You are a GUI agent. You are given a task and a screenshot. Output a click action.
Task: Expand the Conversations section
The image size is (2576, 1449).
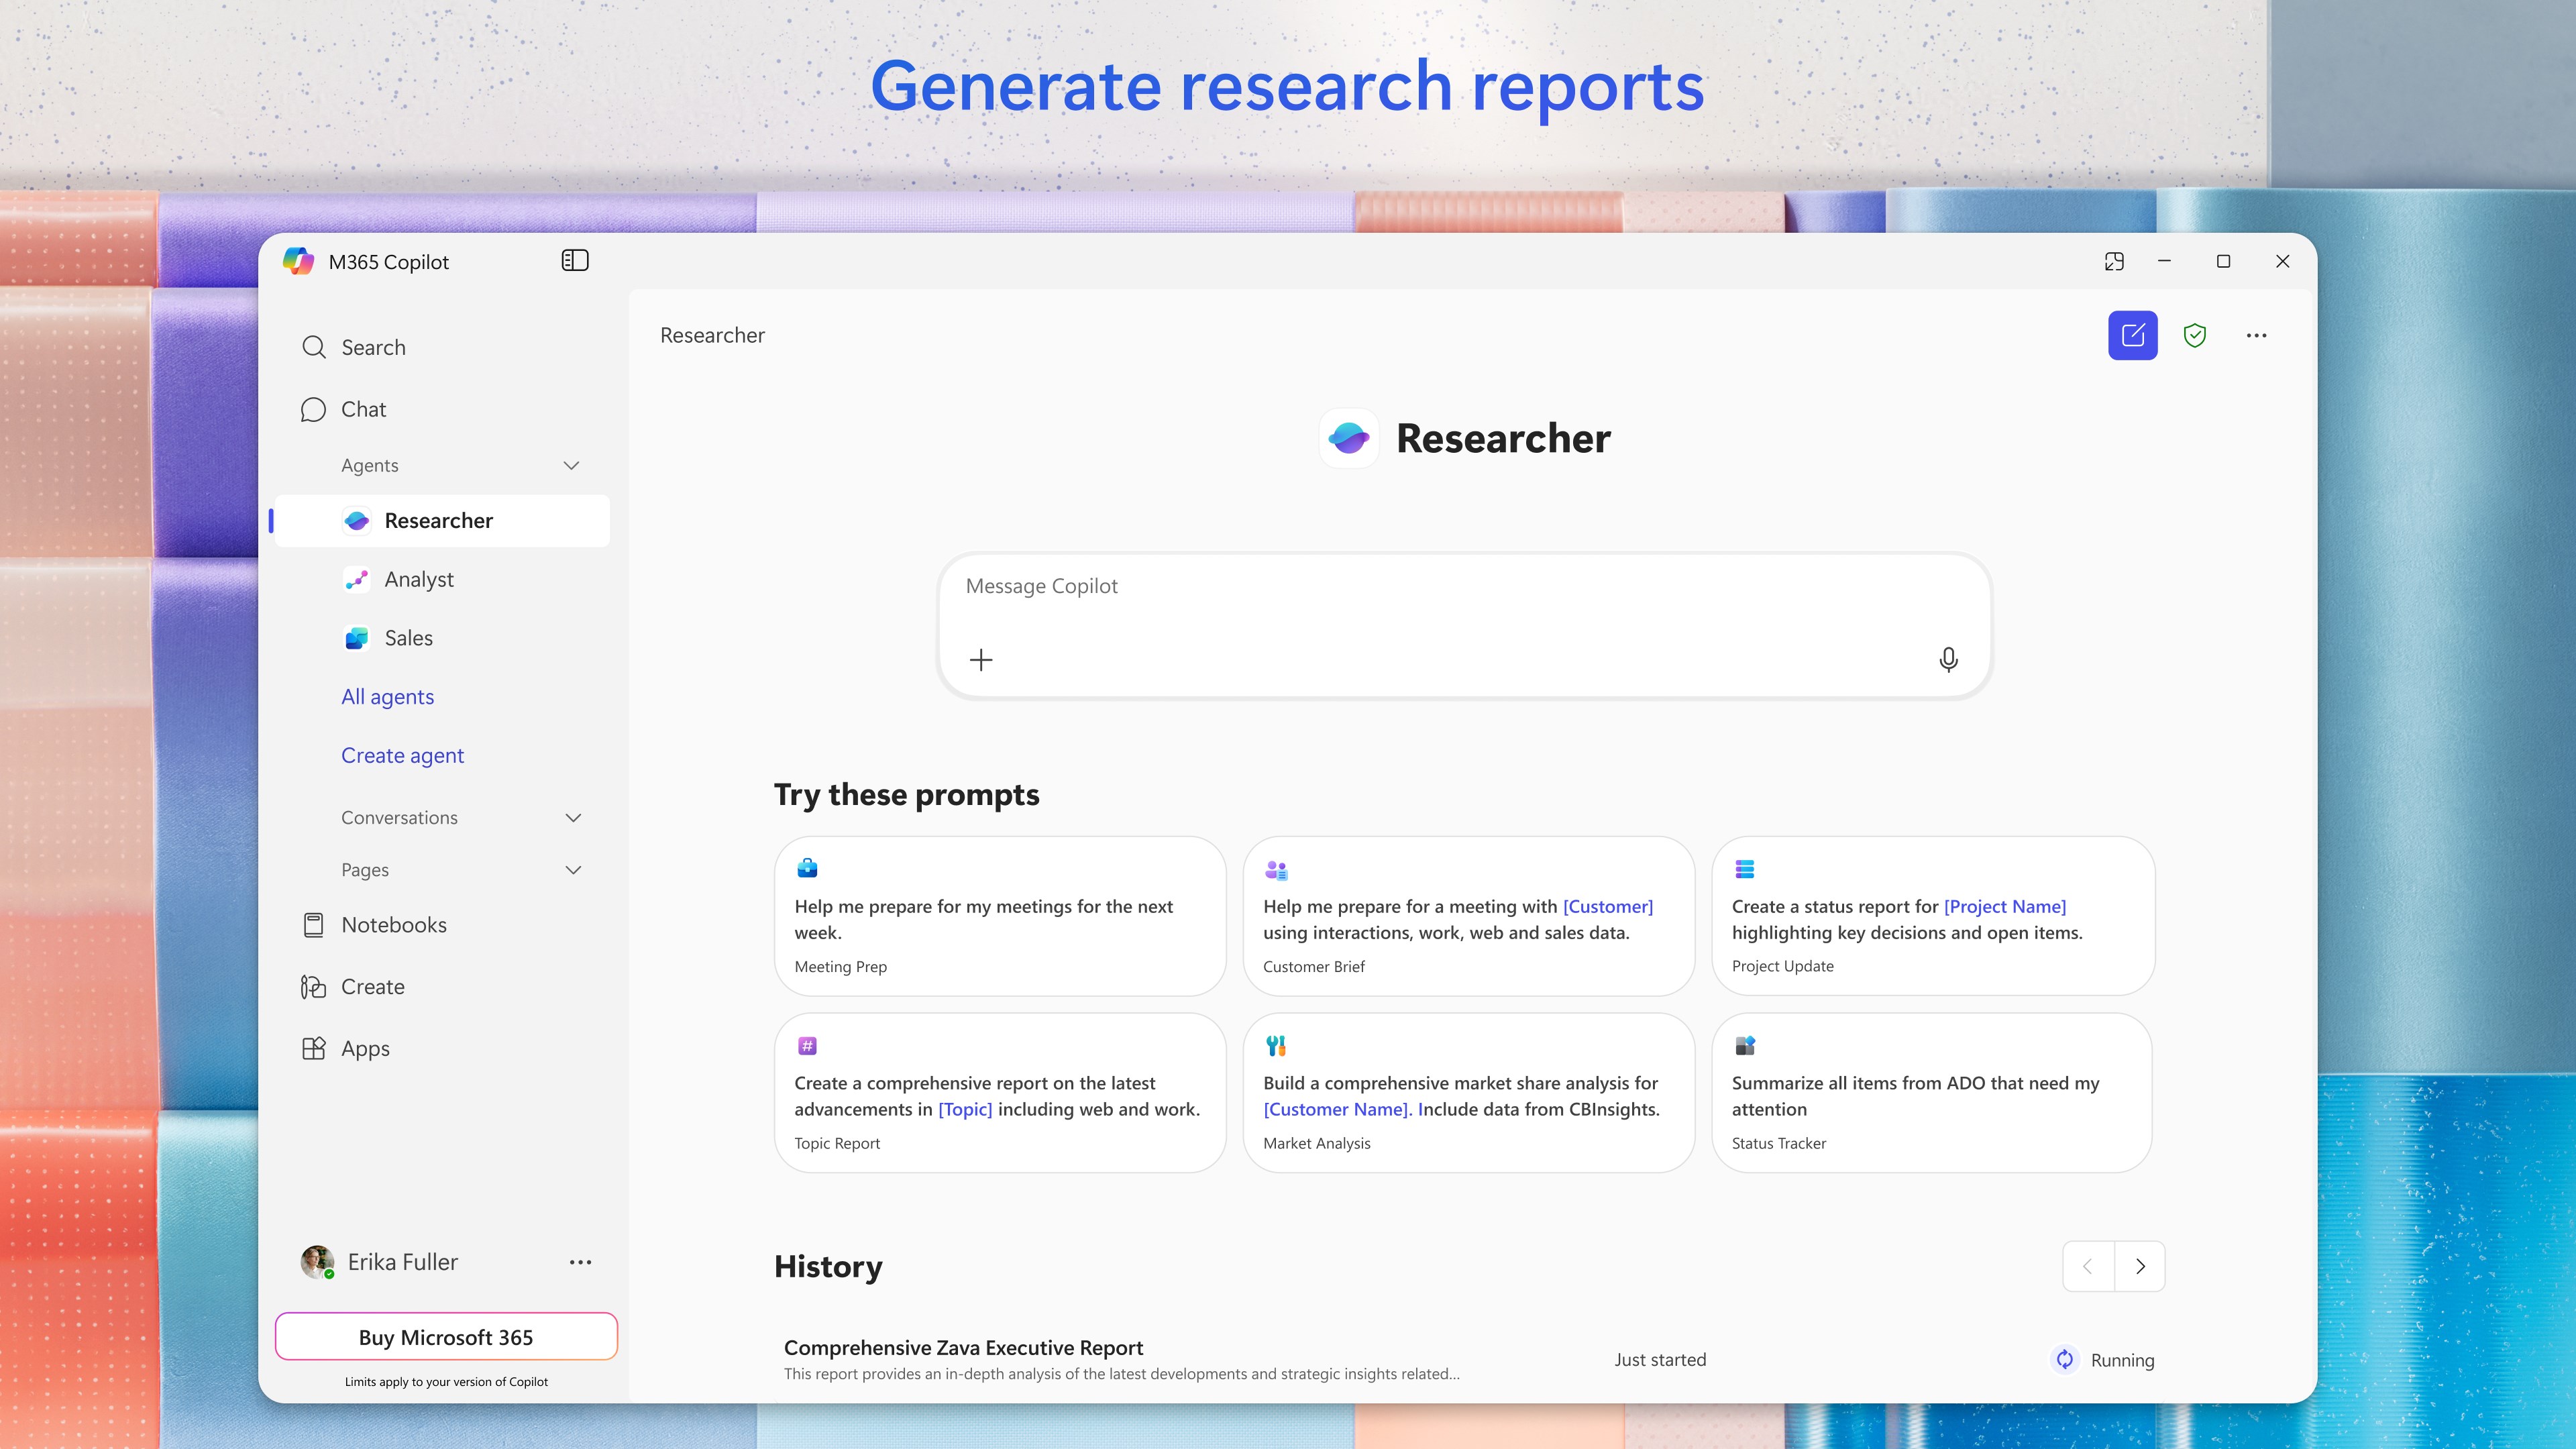[x=573, y=817]
